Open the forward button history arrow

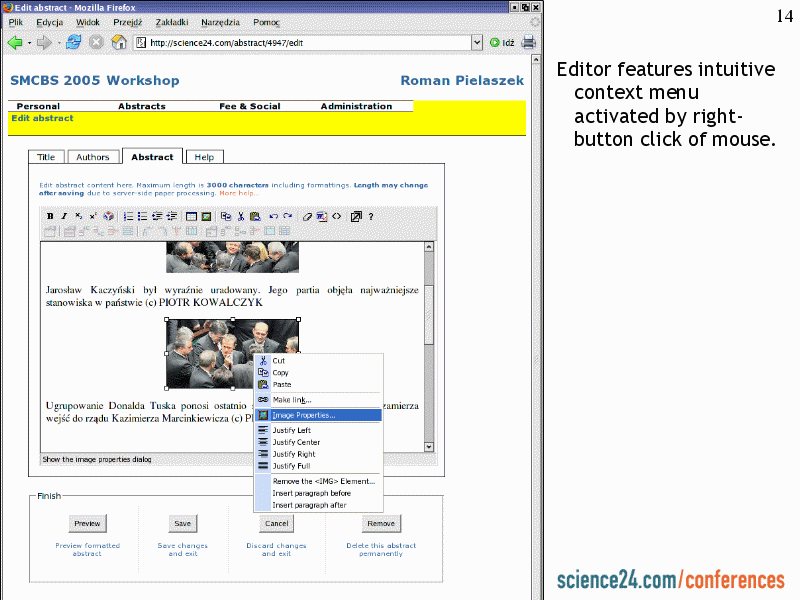click(59, 43)
